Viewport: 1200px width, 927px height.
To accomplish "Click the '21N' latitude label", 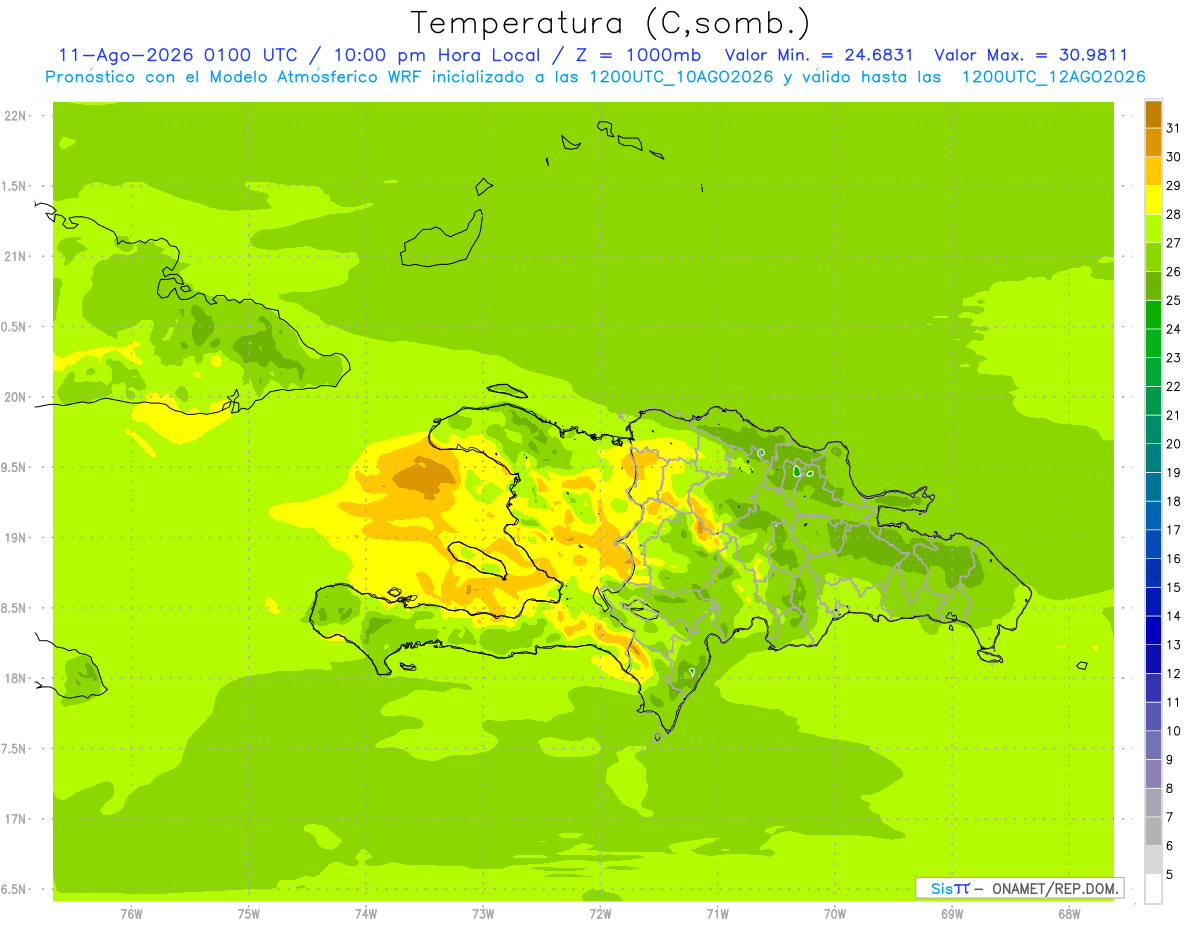I will [x=16, y=257].
